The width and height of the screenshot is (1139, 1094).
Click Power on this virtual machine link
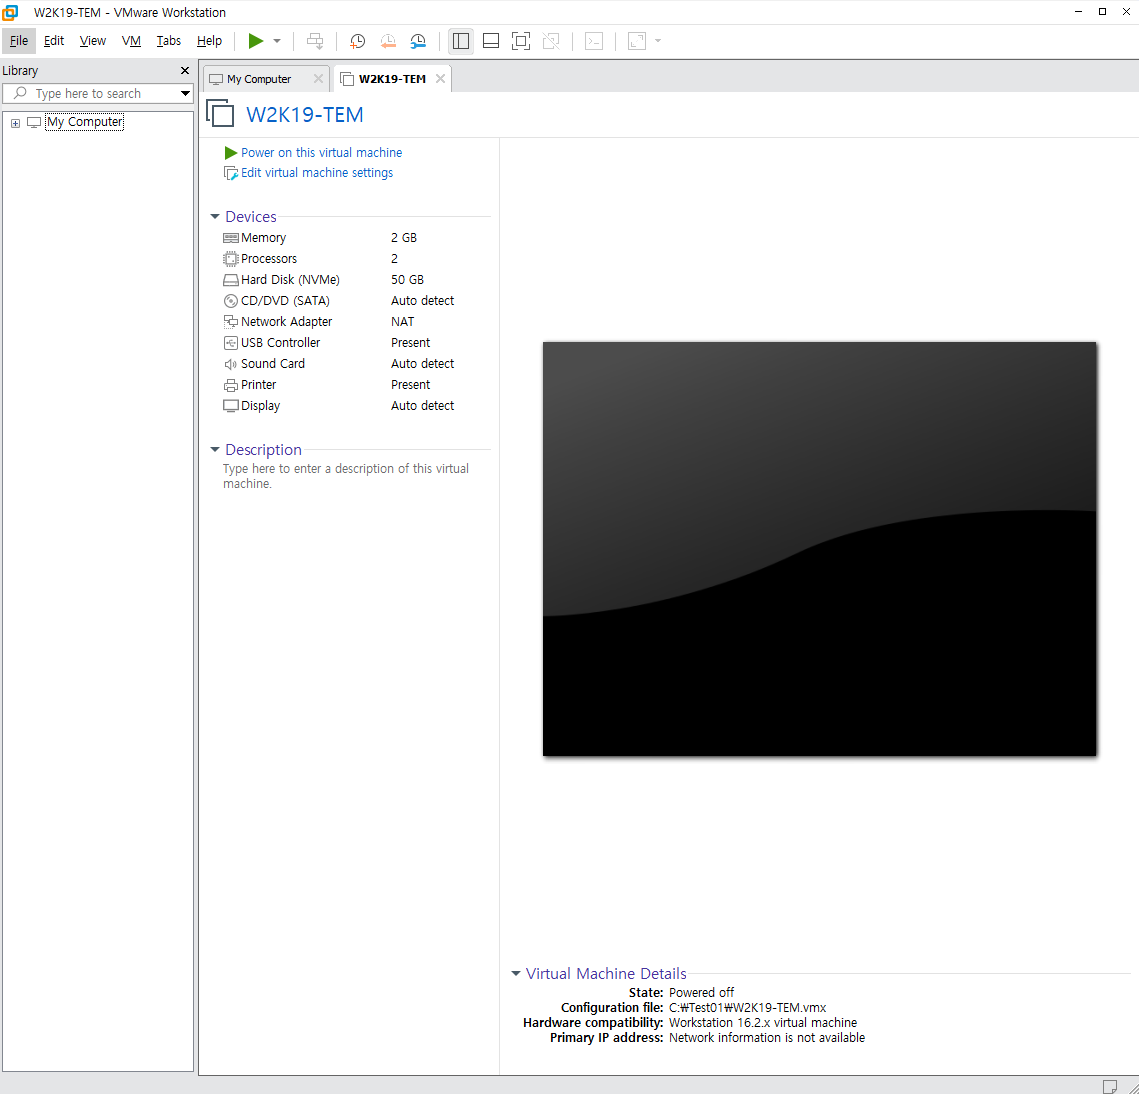(321, 153)
